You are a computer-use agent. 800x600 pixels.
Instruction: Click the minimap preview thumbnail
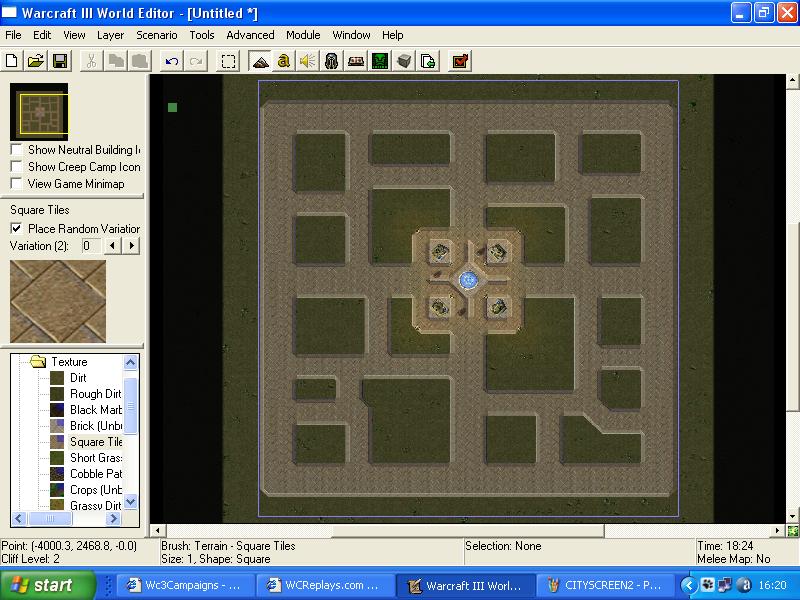click(x=39, y=112)
